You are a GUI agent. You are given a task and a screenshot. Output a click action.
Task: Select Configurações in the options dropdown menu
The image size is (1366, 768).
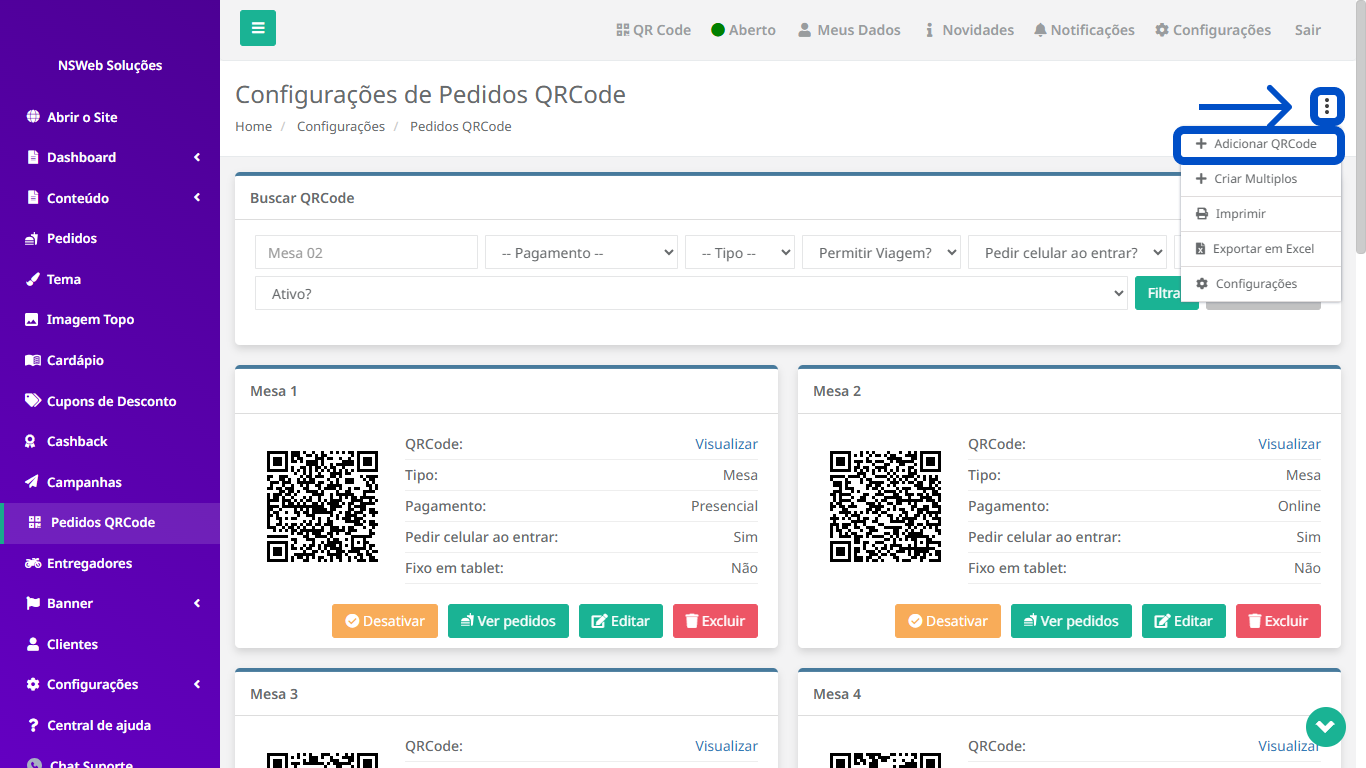(1260, 284)
